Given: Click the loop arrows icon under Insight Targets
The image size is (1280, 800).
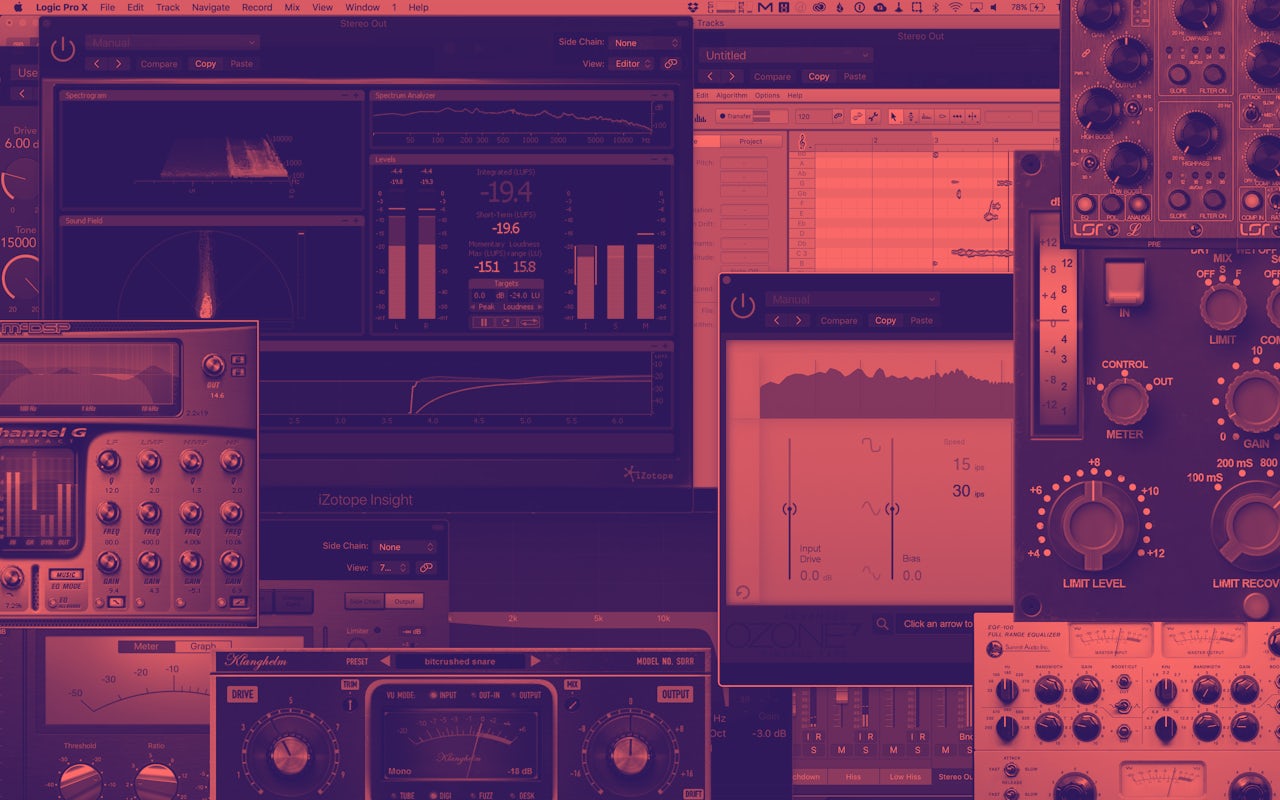Looking at the screenshot, I should [x=529, y=322].
